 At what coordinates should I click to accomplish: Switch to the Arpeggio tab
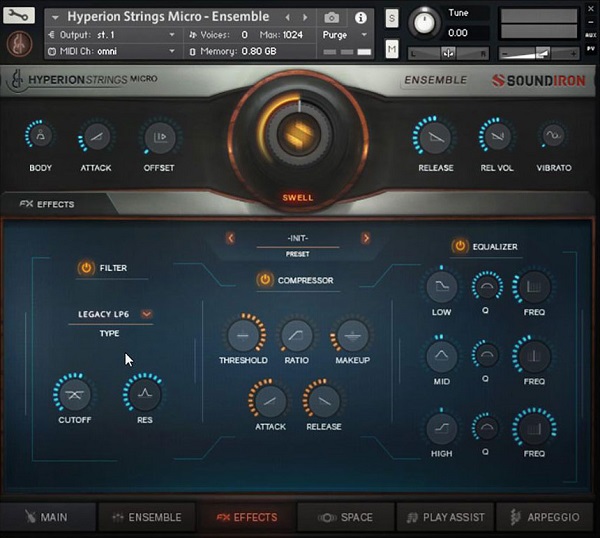pos(545,517)
